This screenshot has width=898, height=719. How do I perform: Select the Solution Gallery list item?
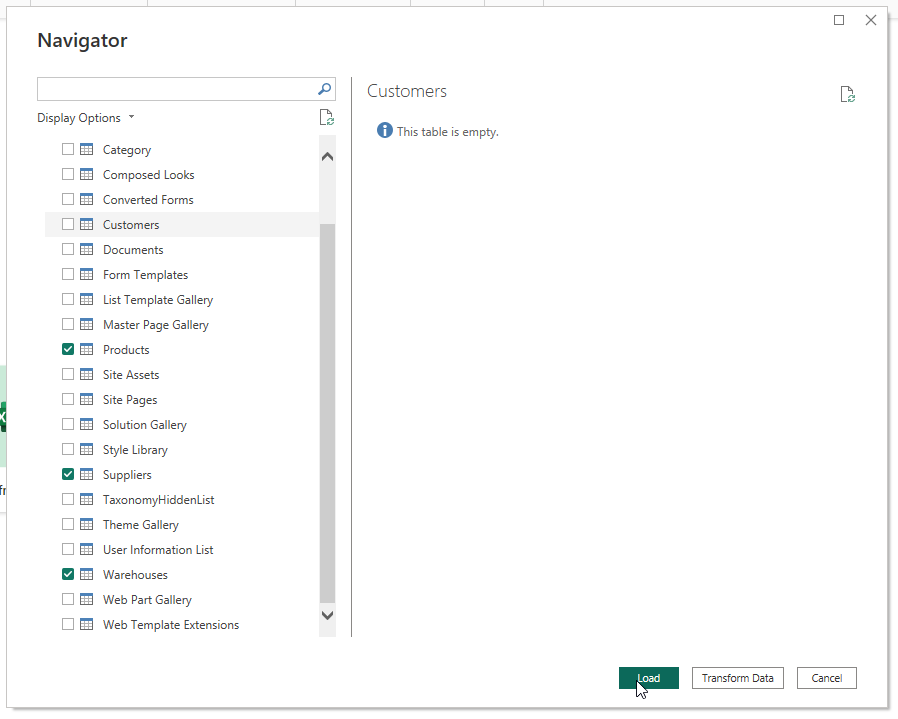pos(145,425)
